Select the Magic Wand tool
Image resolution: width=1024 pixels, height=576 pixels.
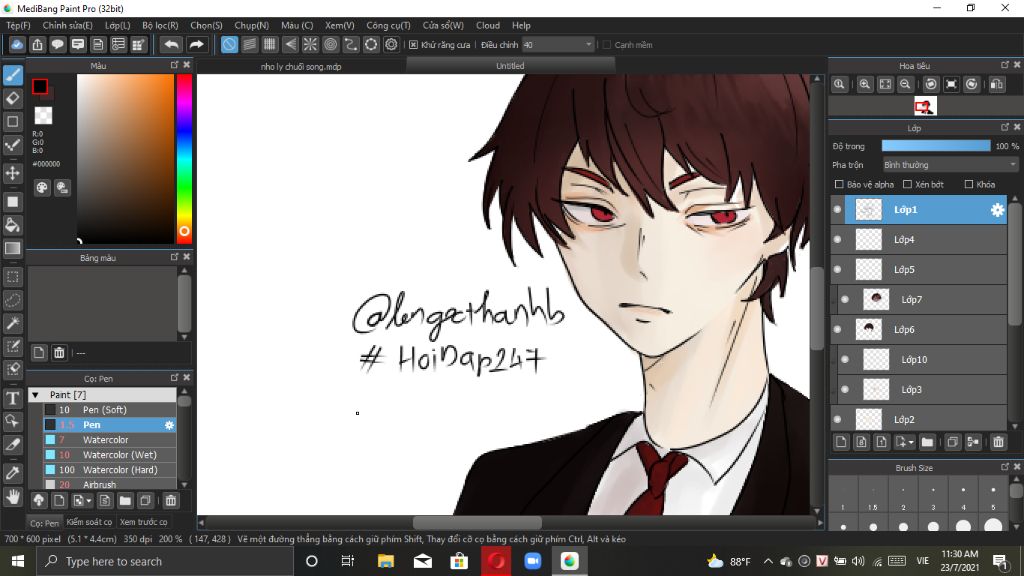tap(12, 323)
